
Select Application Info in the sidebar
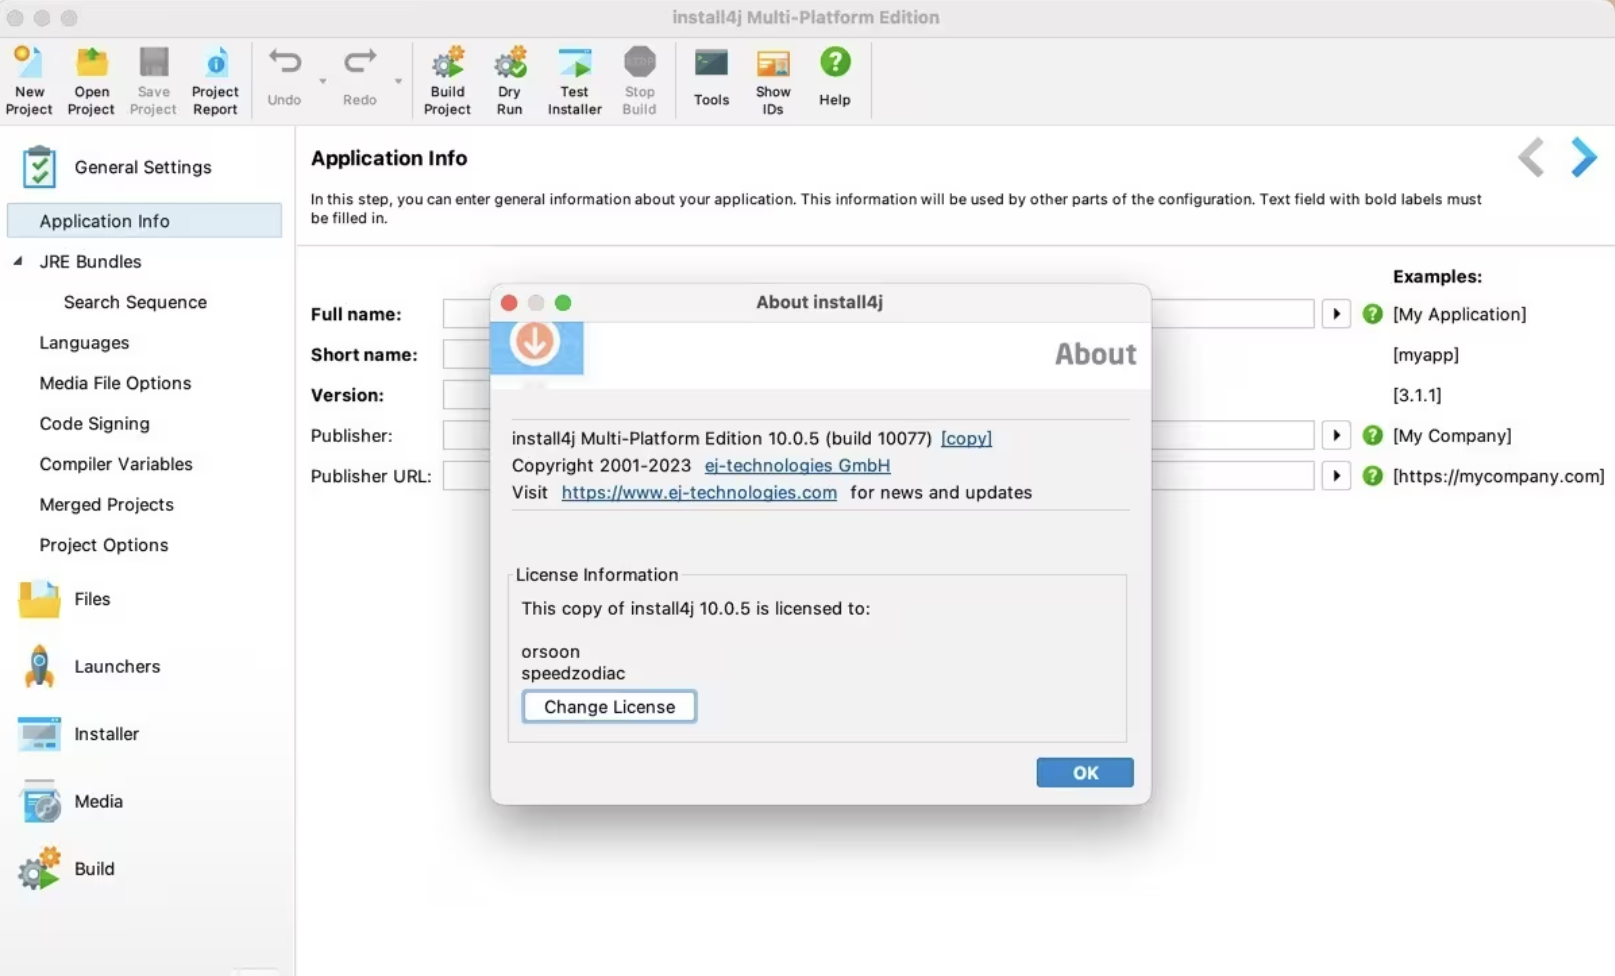[x=104, y=221]
